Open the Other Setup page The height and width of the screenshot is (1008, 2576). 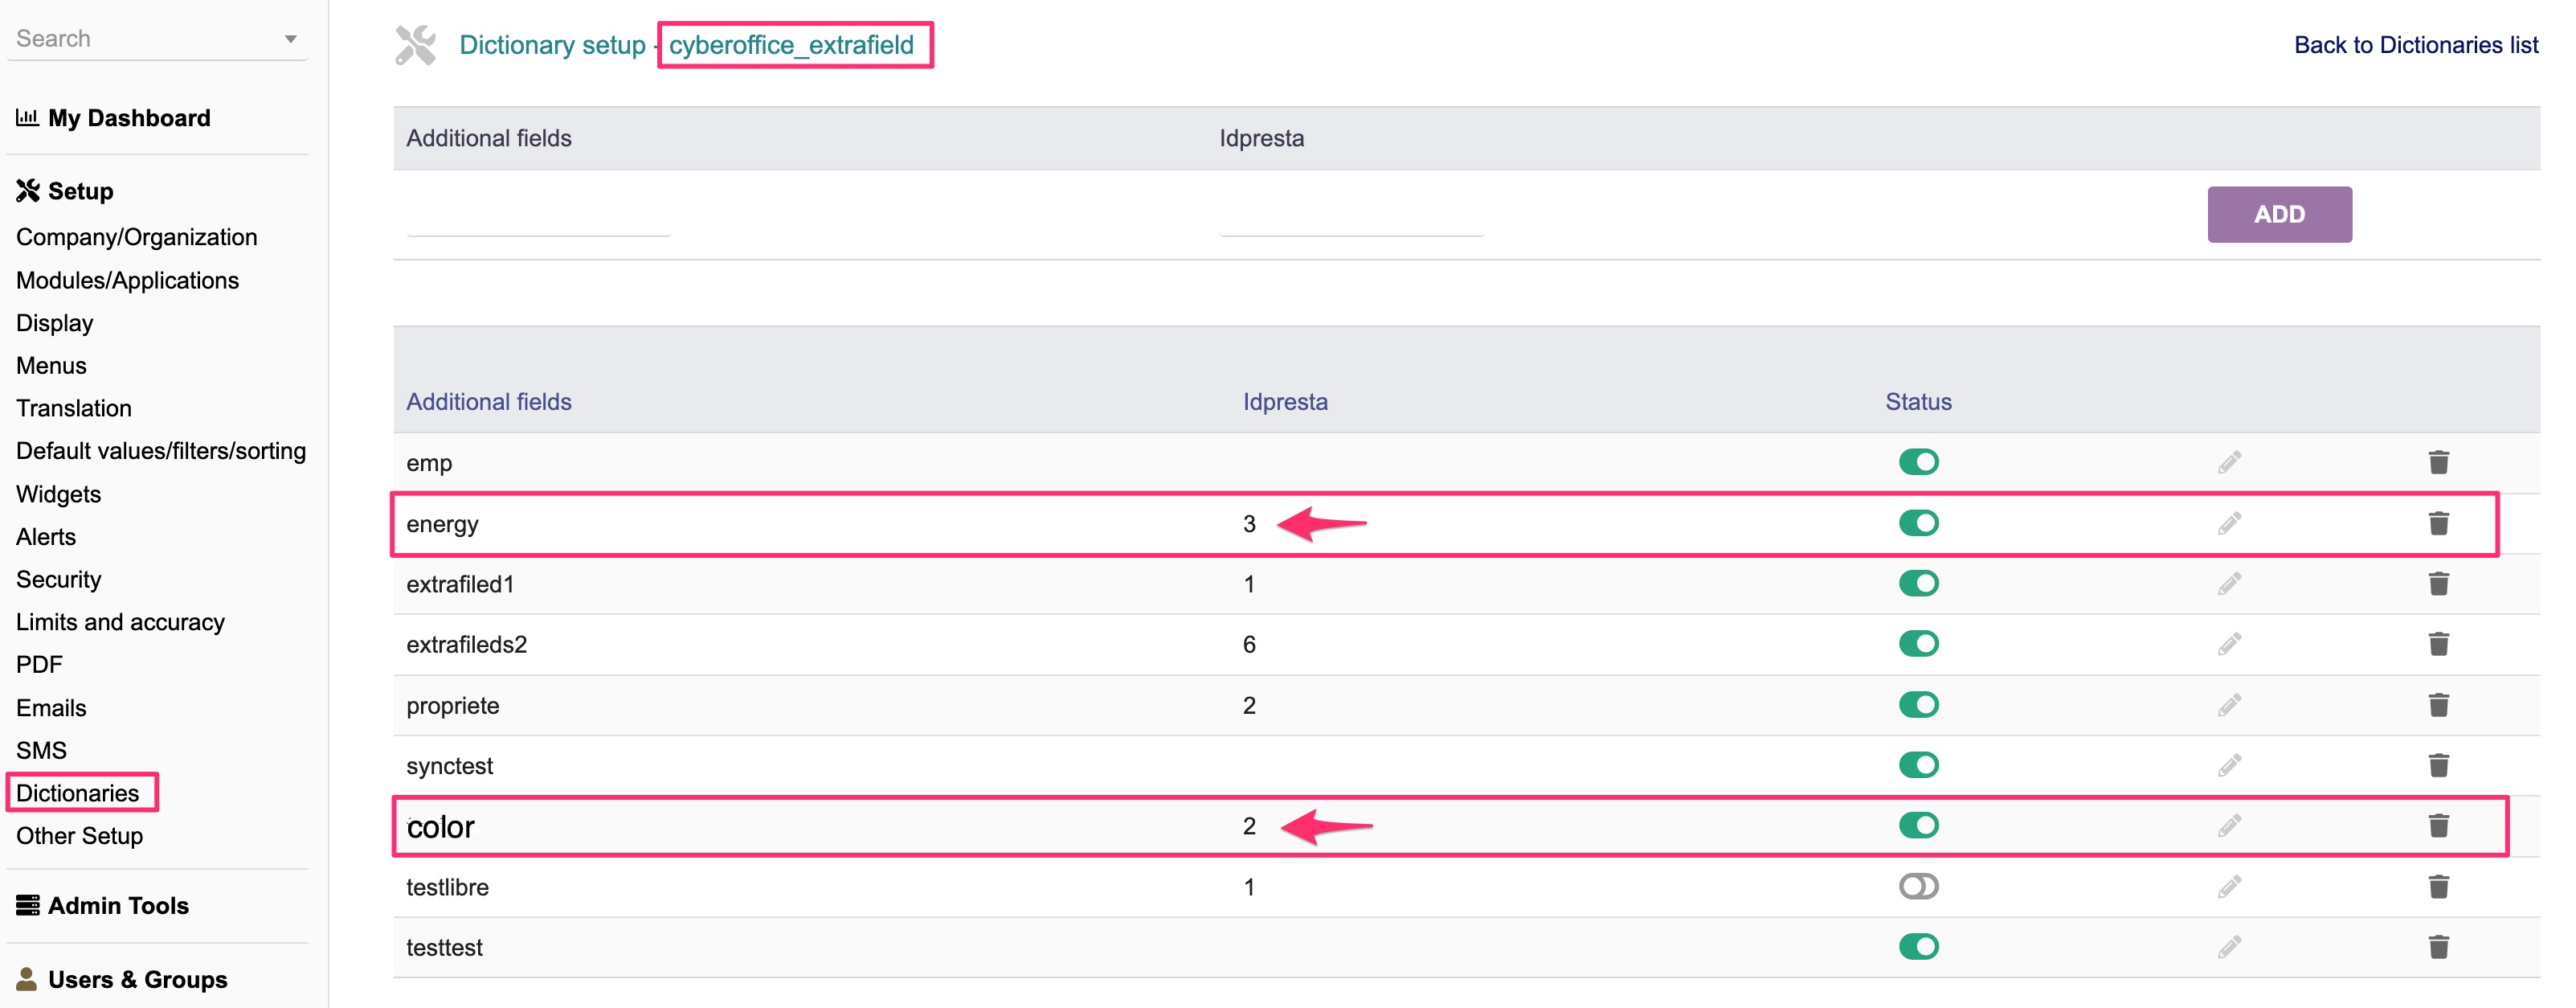click(x=80, y=836)
